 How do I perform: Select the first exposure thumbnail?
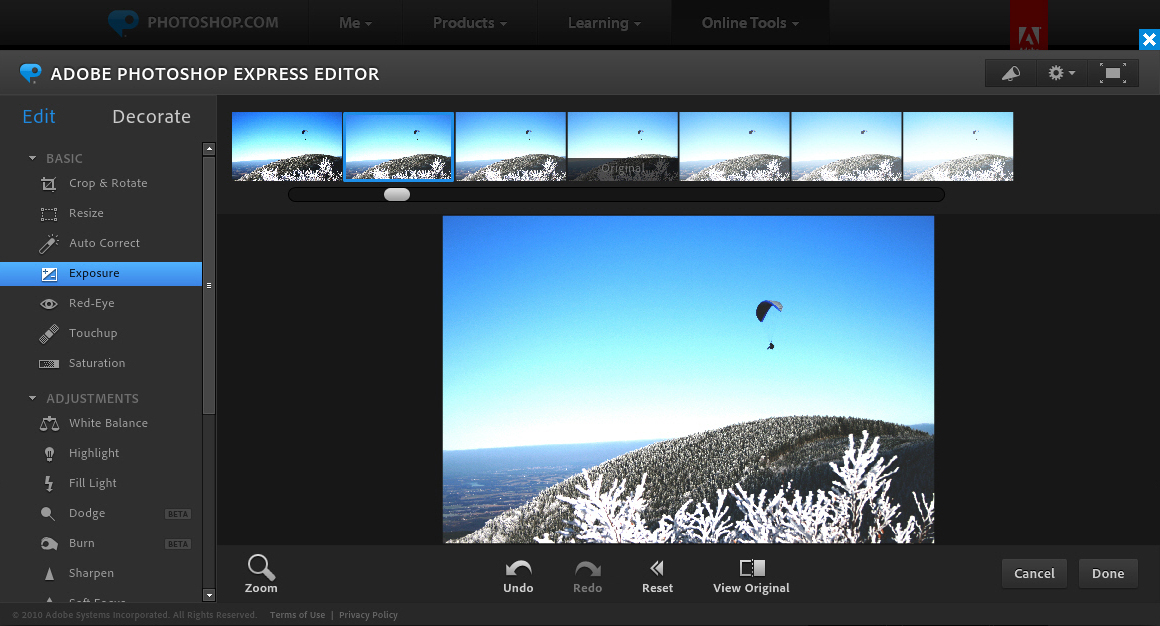point(287,147)
